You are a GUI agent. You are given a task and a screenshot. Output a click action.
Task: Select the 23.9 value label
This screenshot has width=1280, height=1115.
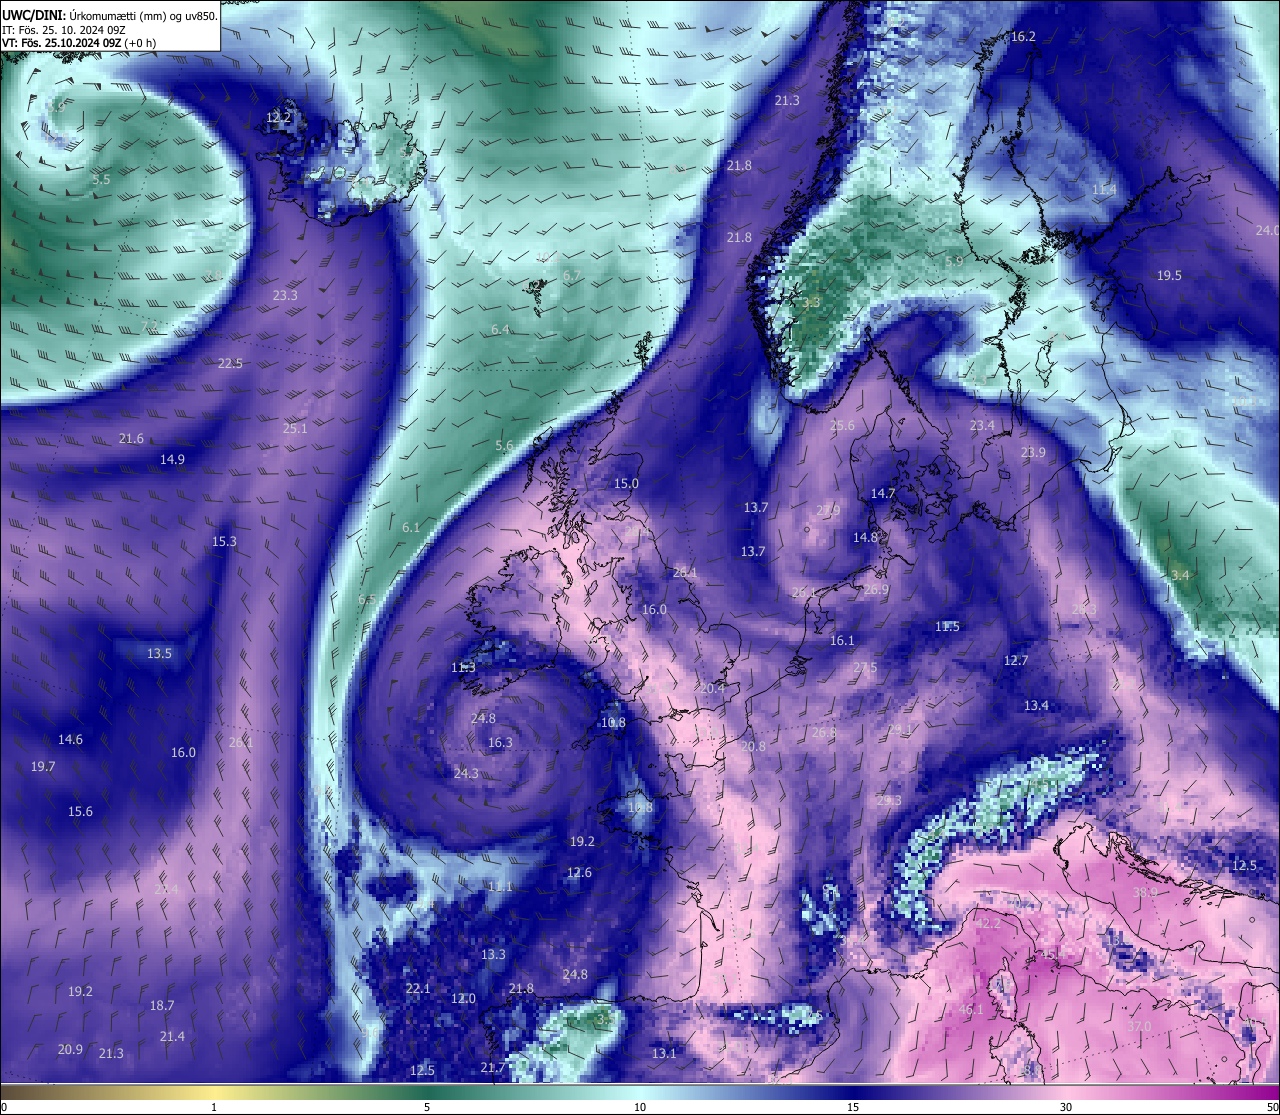(x=1033, y=452)
